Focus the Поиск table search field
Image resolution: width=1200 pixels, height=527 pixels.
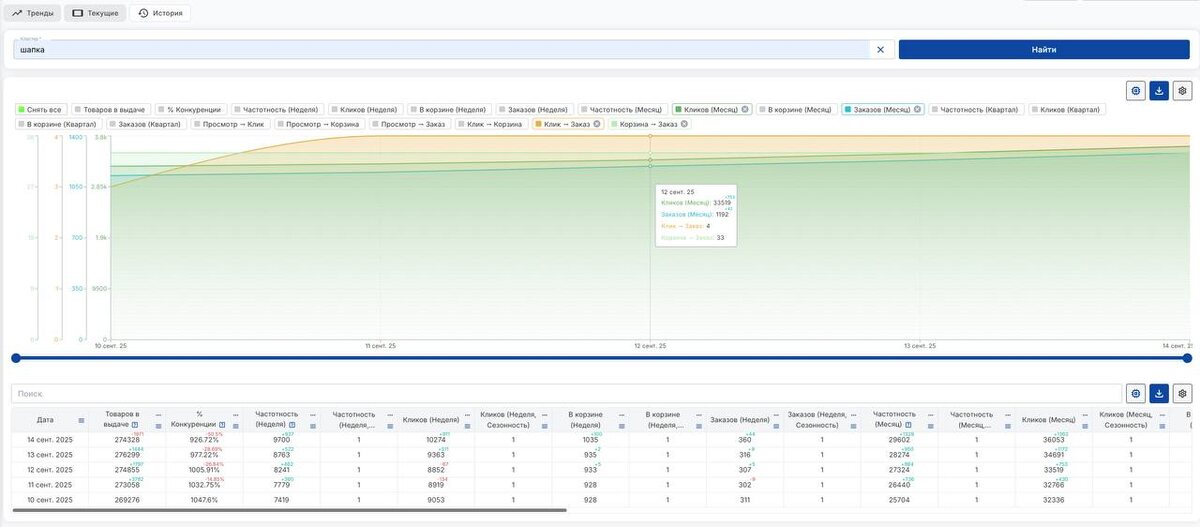pyautogui.click(x=566, y=394)
